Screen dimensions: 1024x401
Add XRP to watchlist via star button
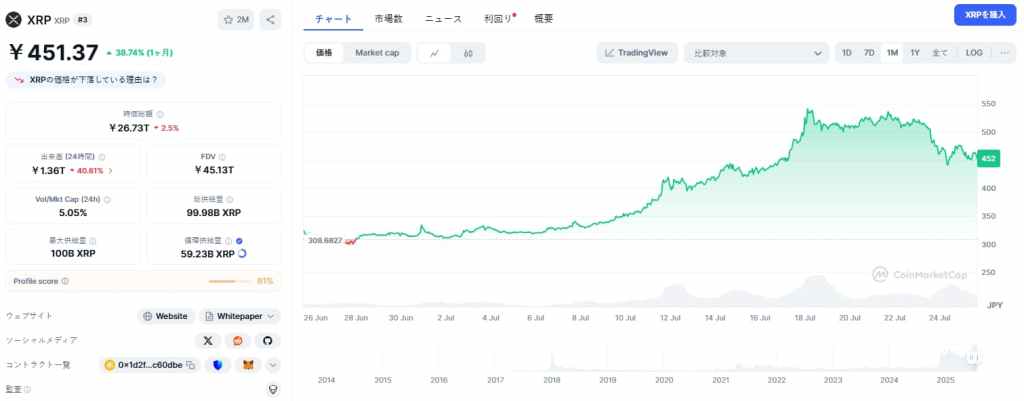click(236, 20)
